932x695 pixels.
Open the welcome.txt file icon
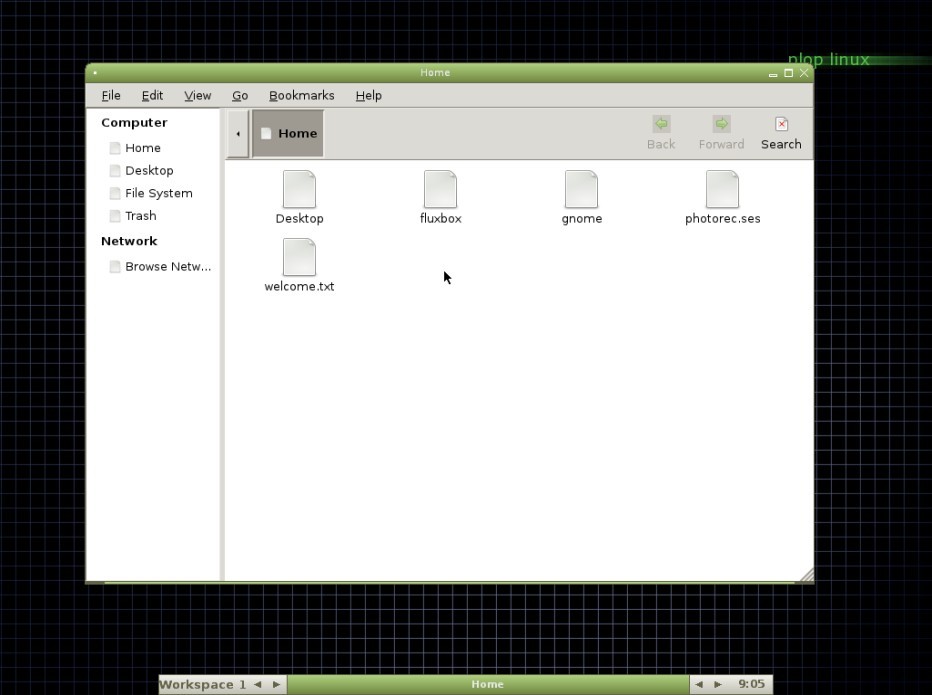pos(299,257)
